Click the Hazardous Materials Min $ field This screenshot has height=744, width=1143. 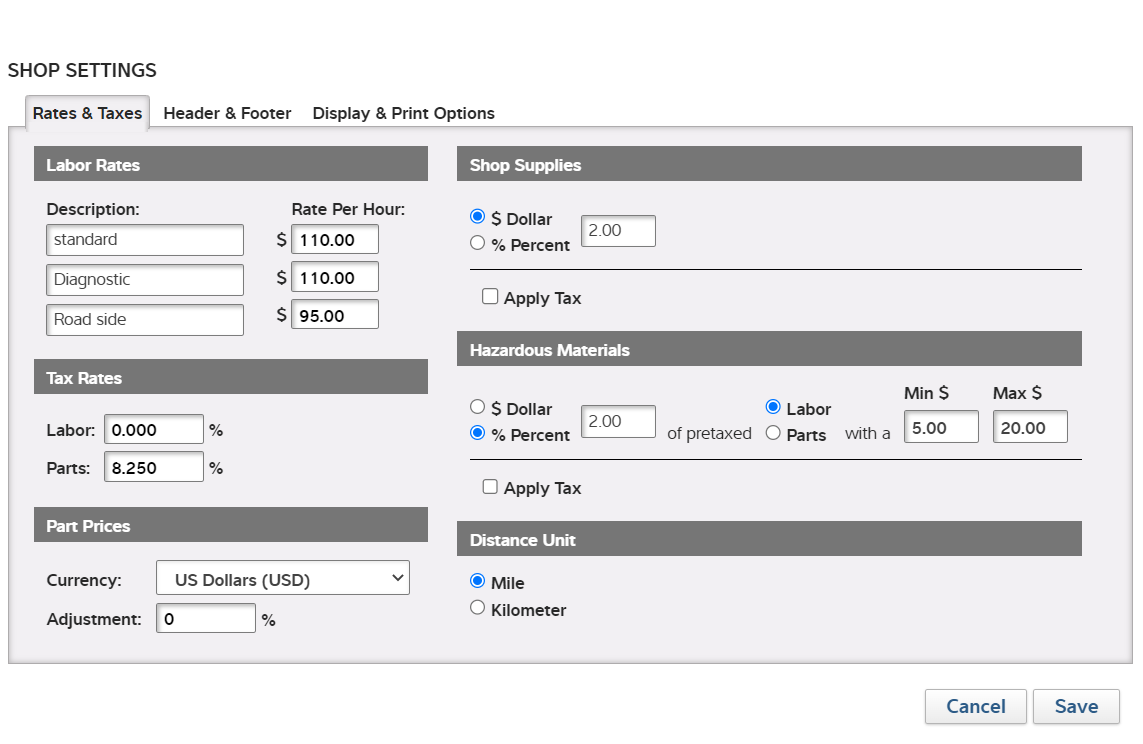(x=941, y=427)
